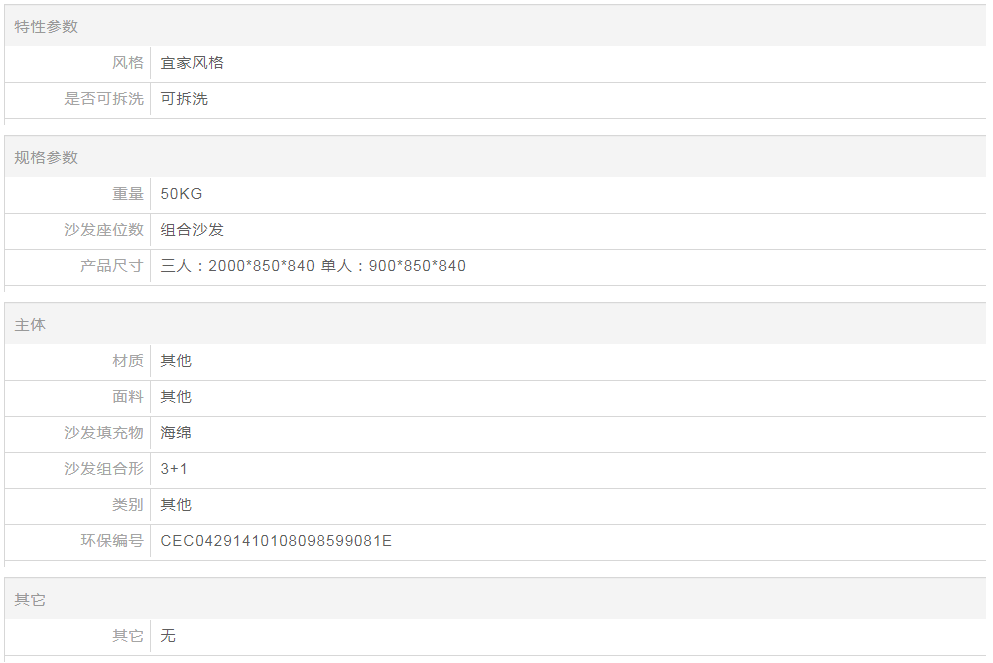Click the 沙发填充物 row label
The image size is (993, 663).
click(x=104, y=433)
